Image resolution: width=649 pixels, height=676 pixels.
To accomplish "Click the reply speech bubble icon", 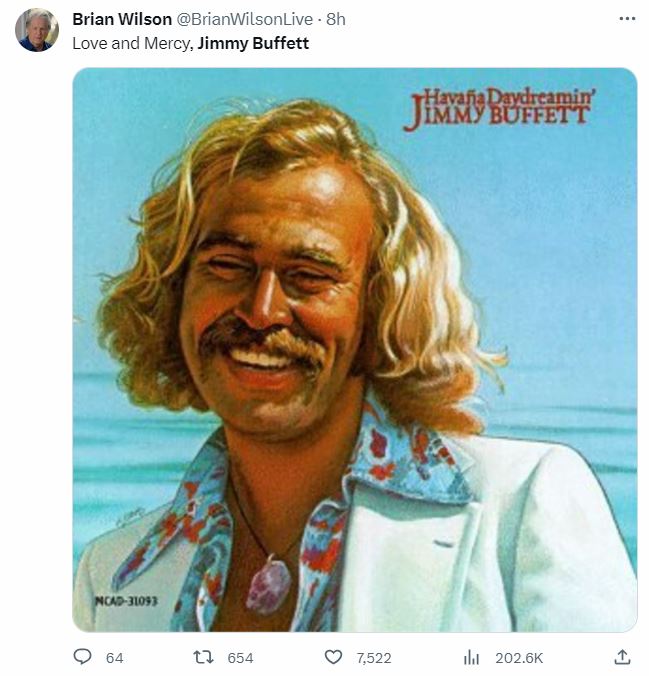I will [x=82, y=657].
